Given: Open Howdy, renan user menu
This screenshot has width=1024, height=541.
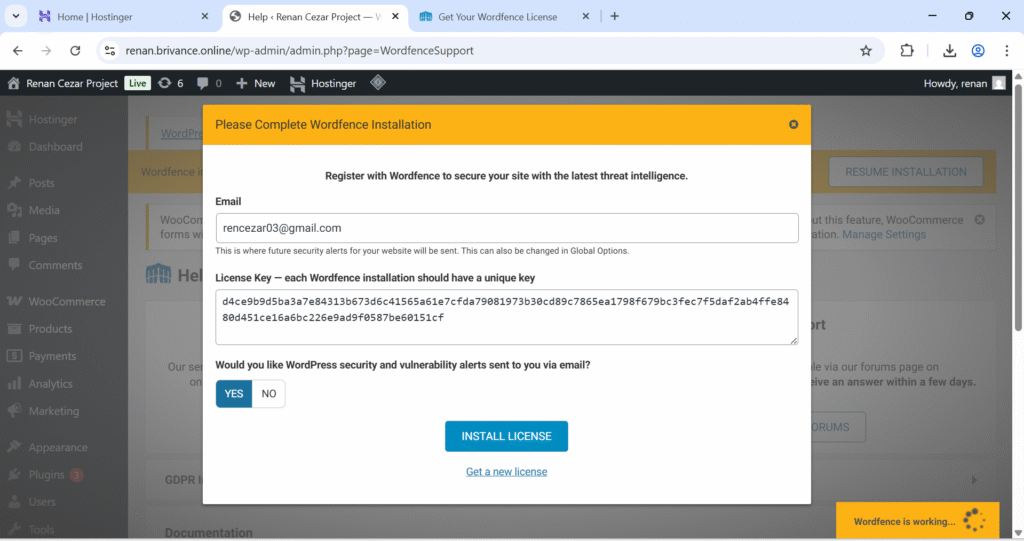Looking at the screenshot, I should [964, 83].
